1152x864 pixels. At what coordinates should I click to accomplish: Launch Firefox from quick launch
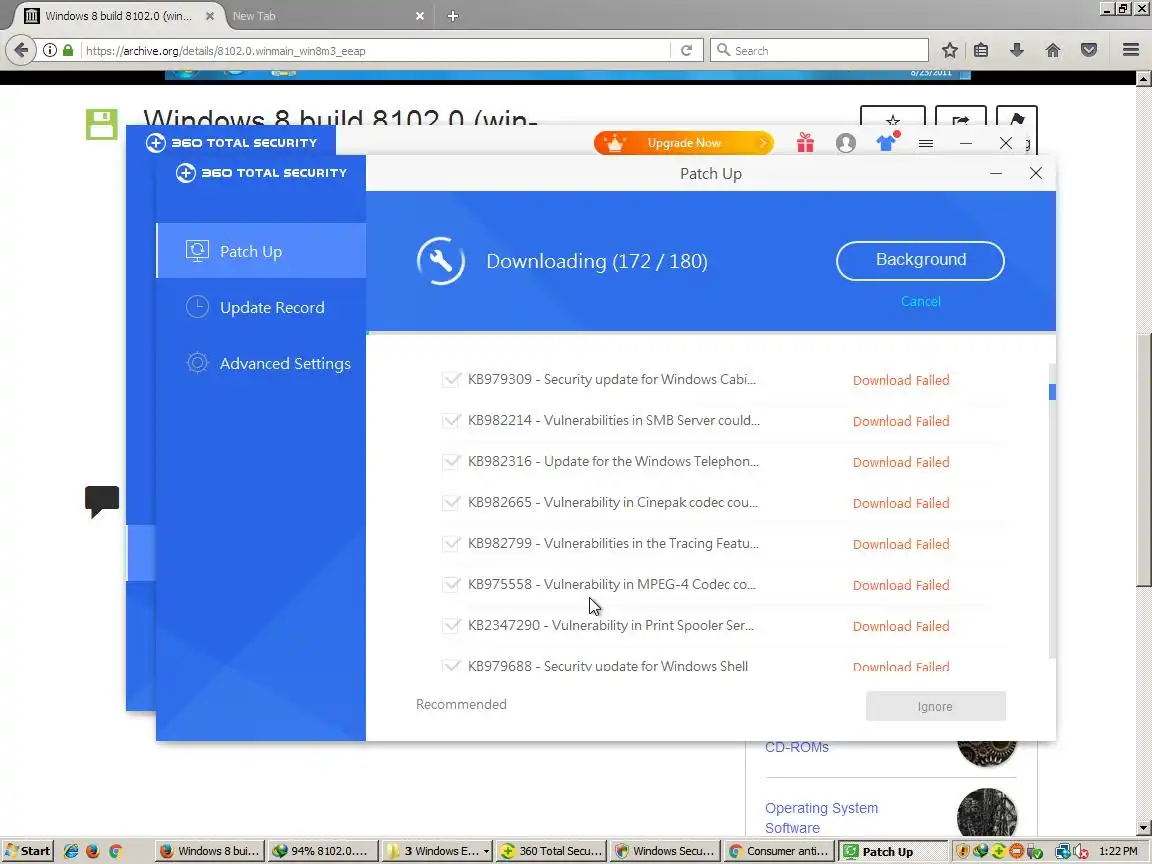click(93, 851)
